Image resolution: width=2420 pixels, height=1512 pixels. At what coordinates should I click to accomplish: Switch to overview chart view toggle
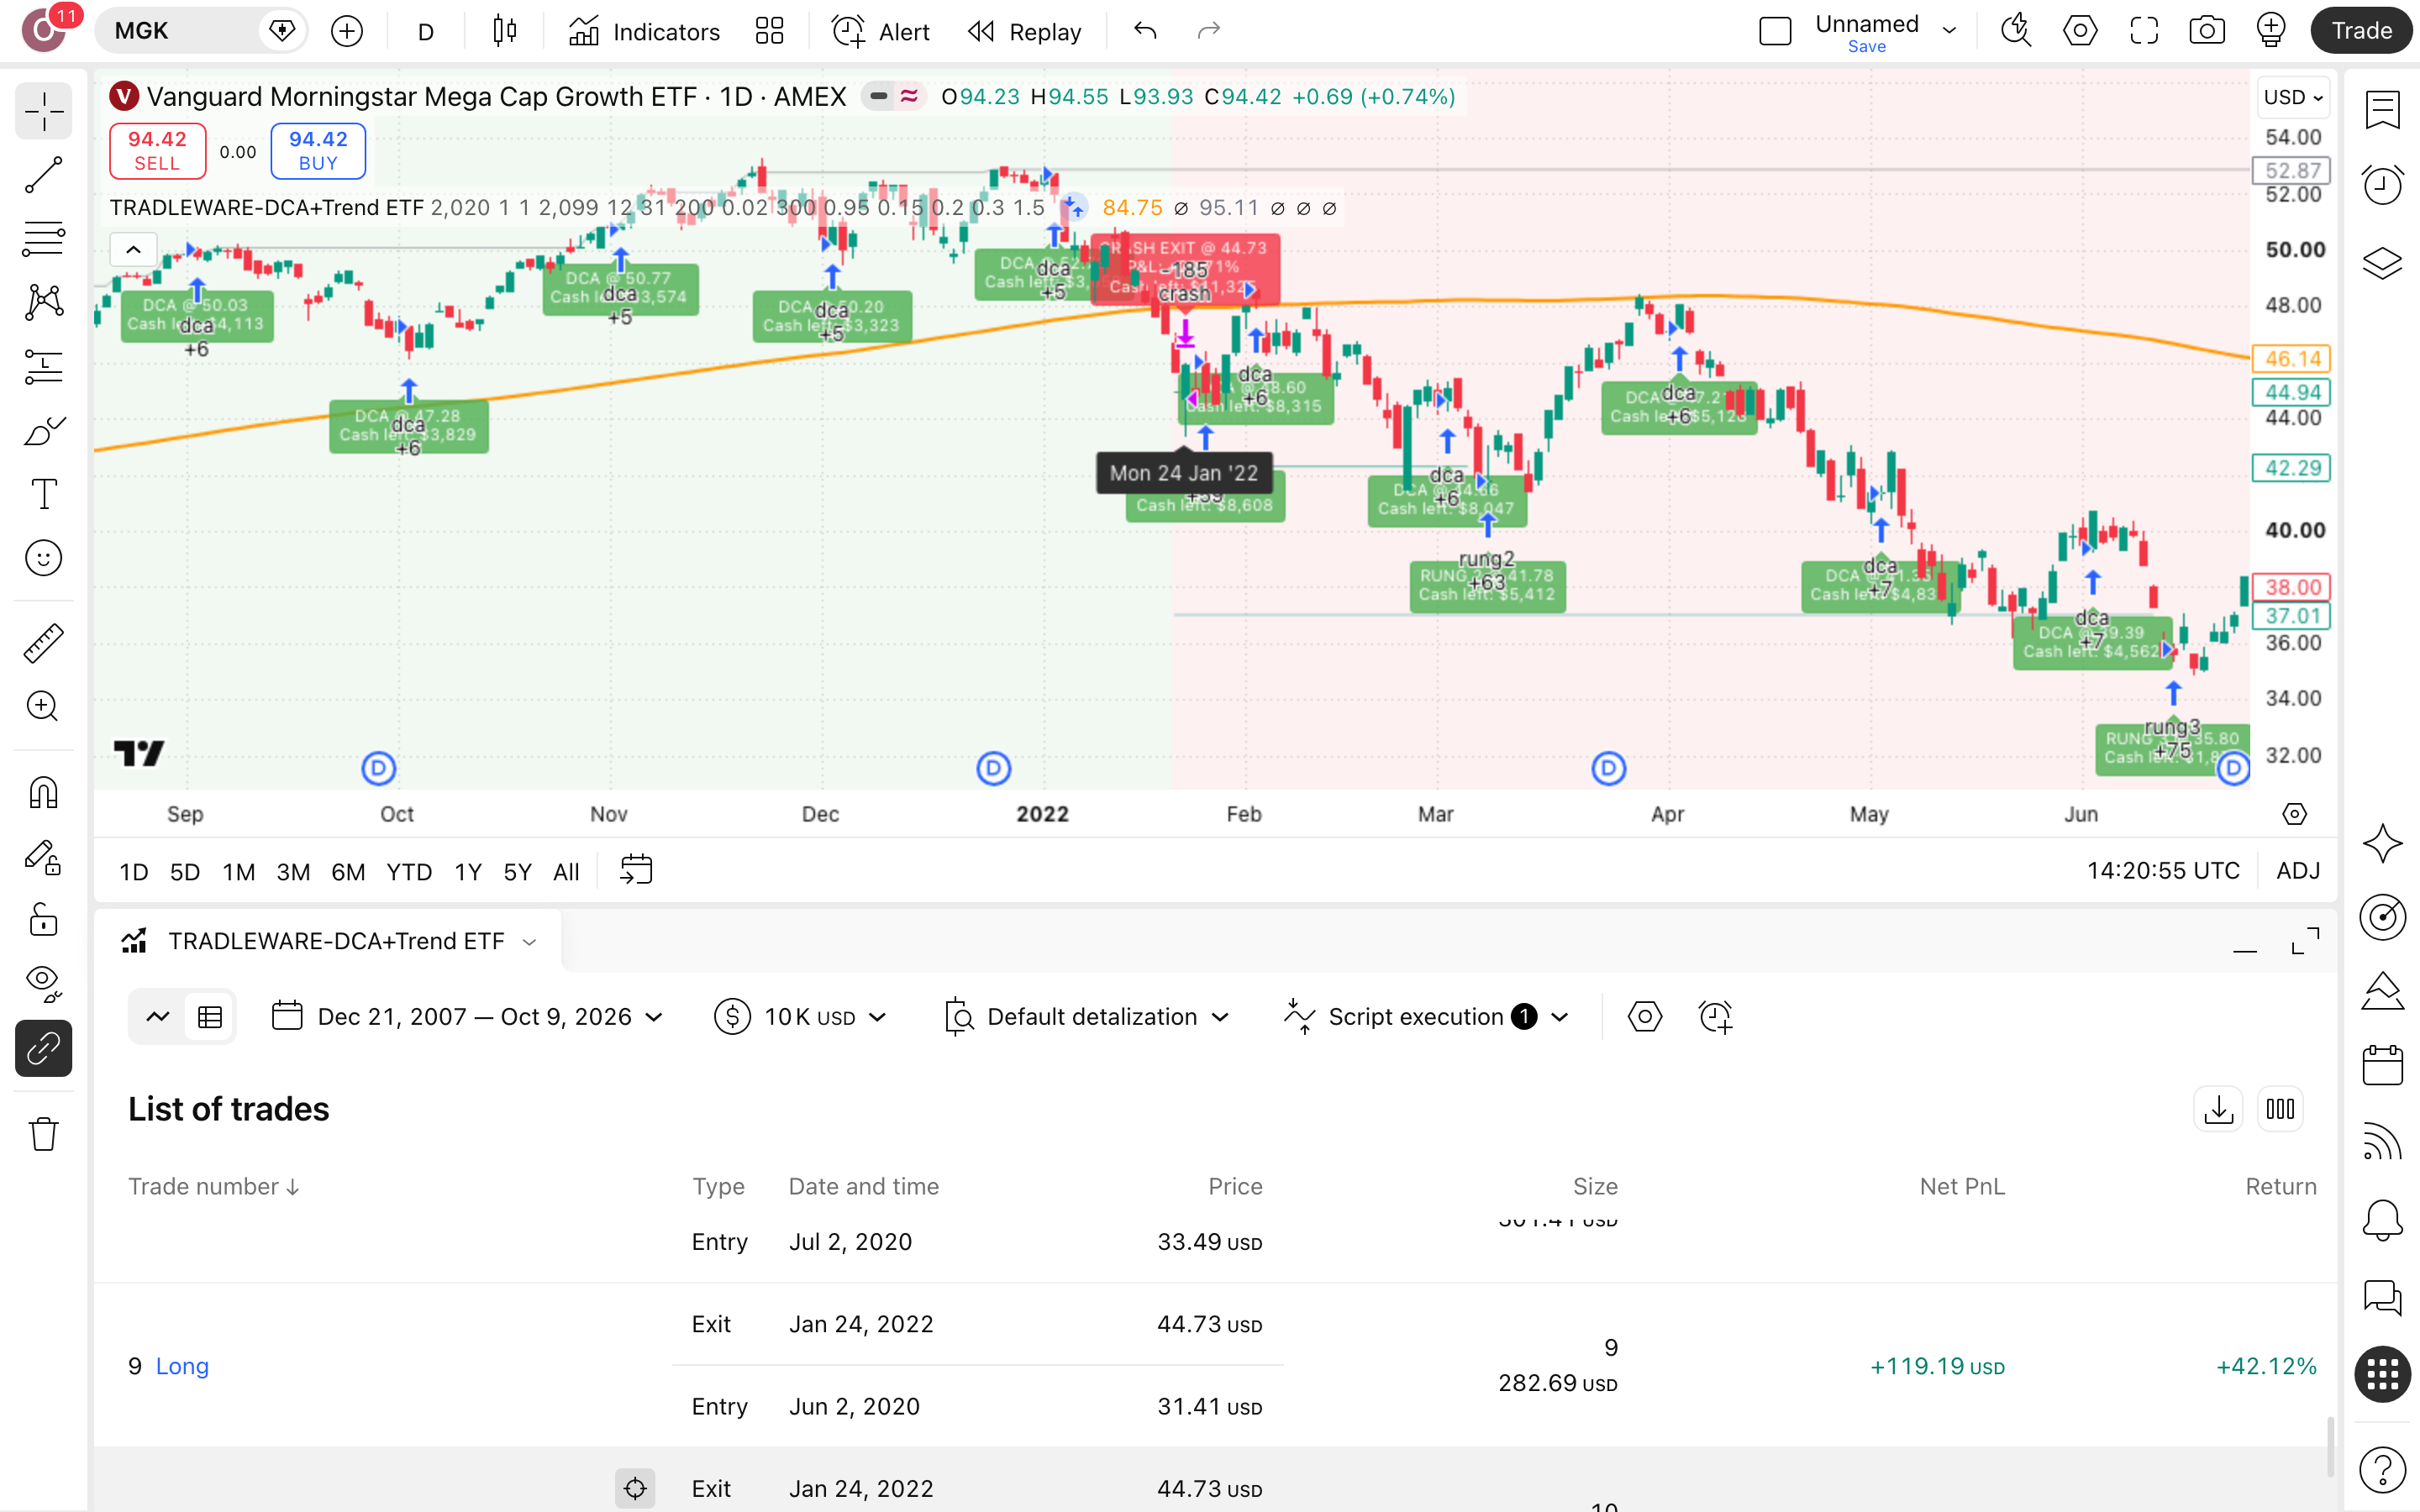(157, 1017)
